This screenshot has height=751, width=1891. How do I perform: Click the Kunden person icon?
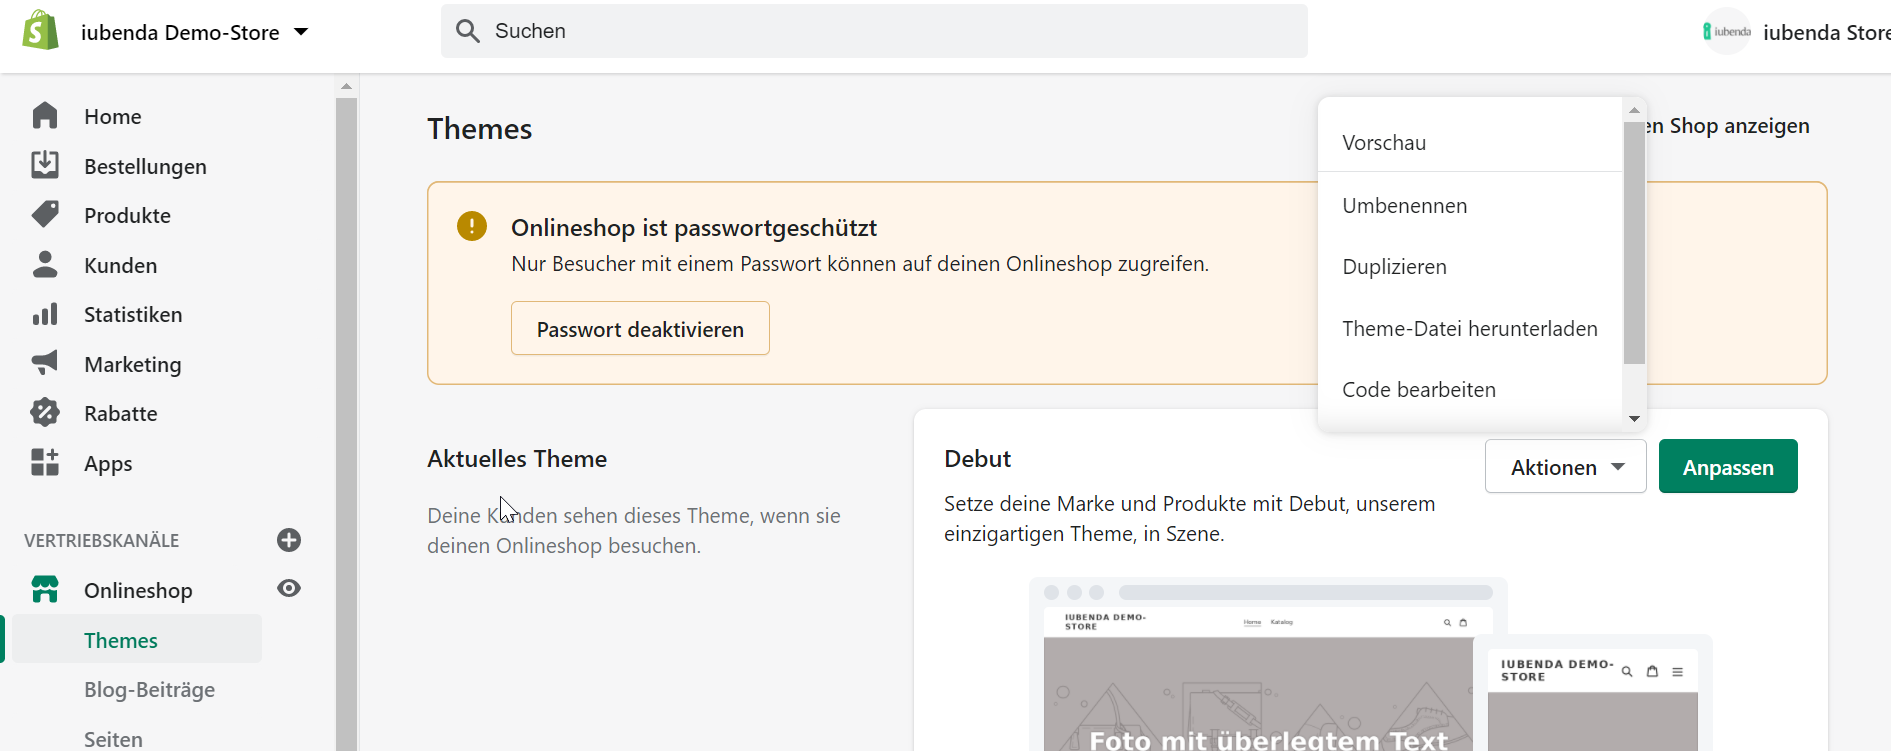(45, 265)
